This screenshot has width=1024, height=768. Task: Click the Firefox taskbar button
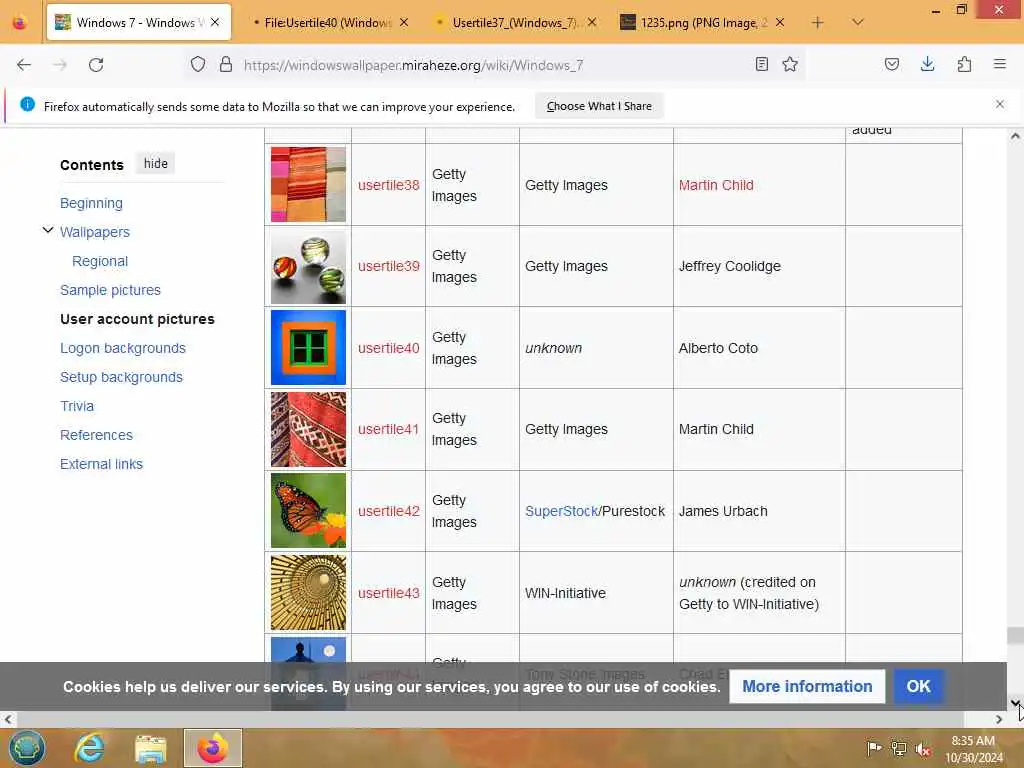tap(213, 748)
